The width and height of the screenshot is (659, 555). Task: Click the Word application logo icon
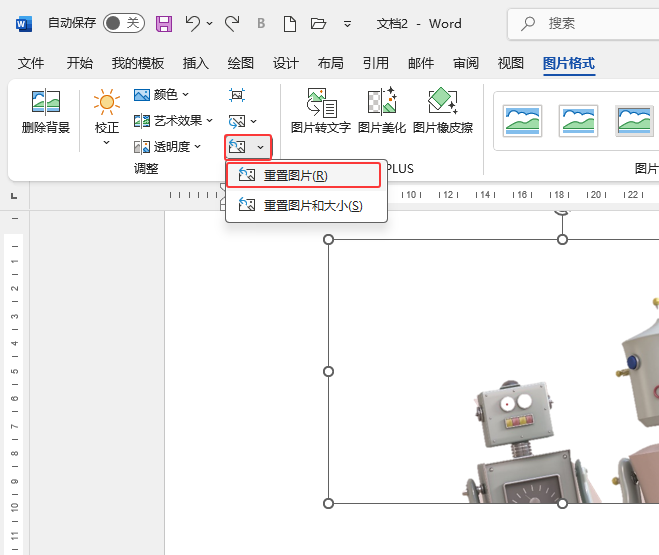[24, 24]
